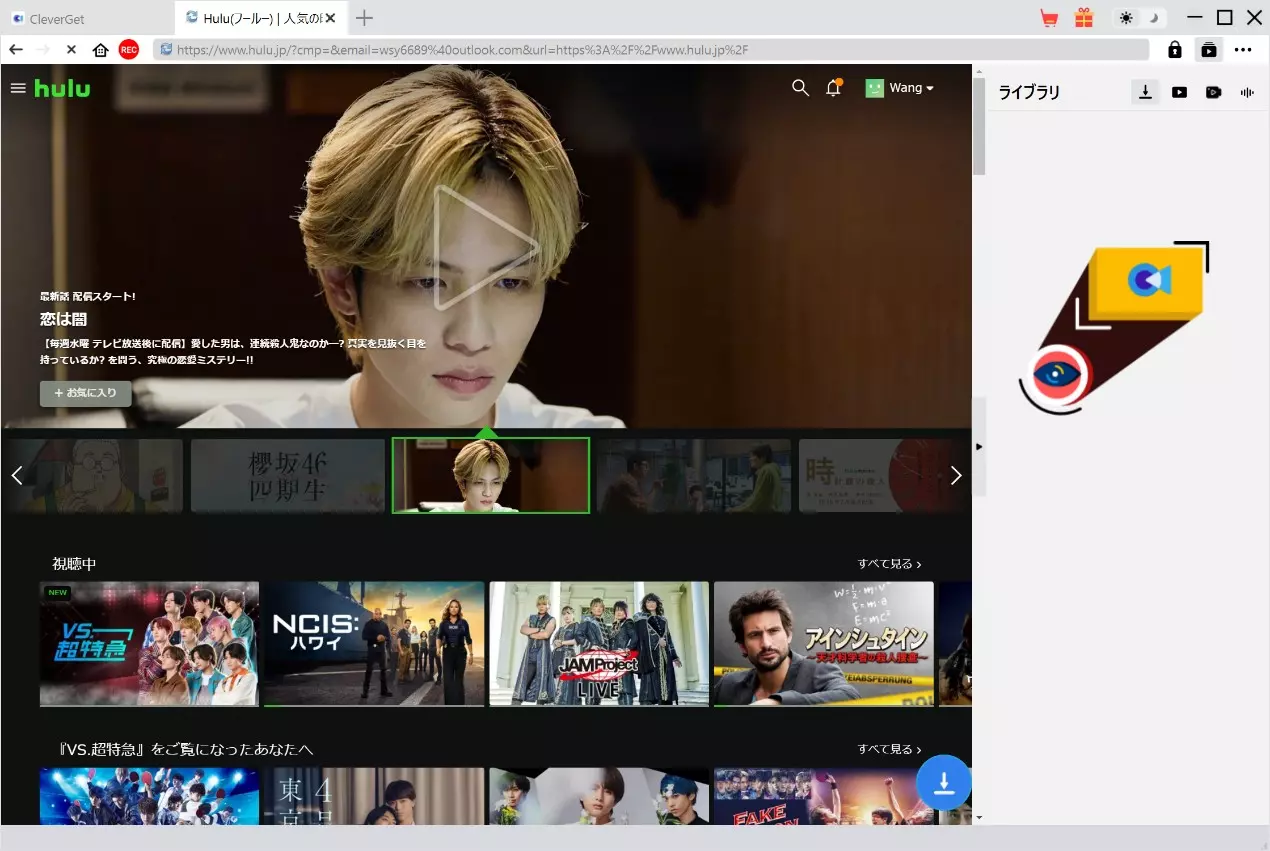Open Hulu search magnifier
The width and height of the screenshot is (1270, 851).
coord(800,88)
